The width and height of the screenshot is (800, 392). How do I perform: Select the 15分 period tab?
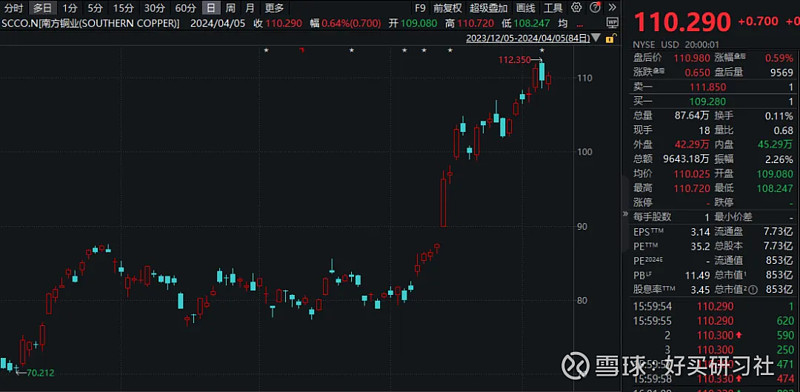123,8
